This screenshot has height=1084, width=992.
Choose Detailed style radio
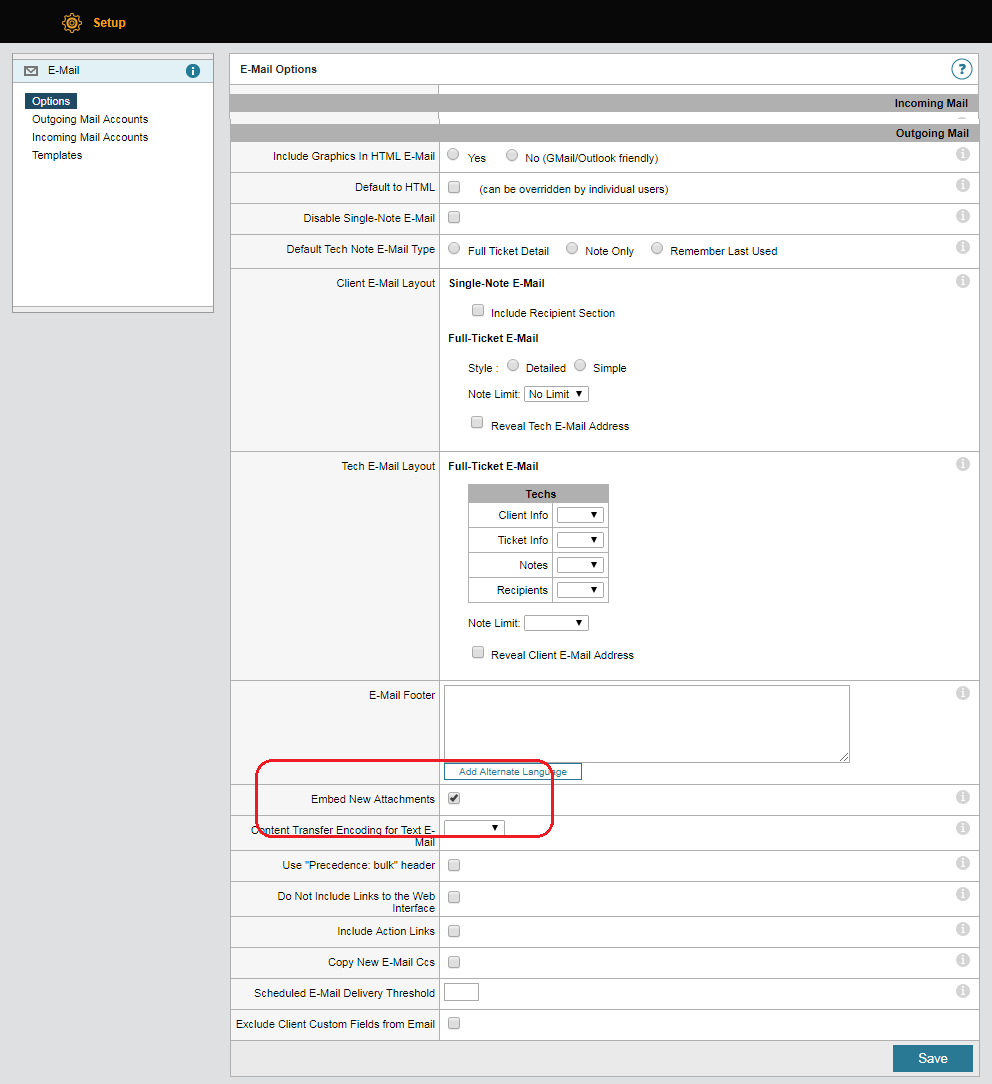pyautogui.click(x=513, y=365)
